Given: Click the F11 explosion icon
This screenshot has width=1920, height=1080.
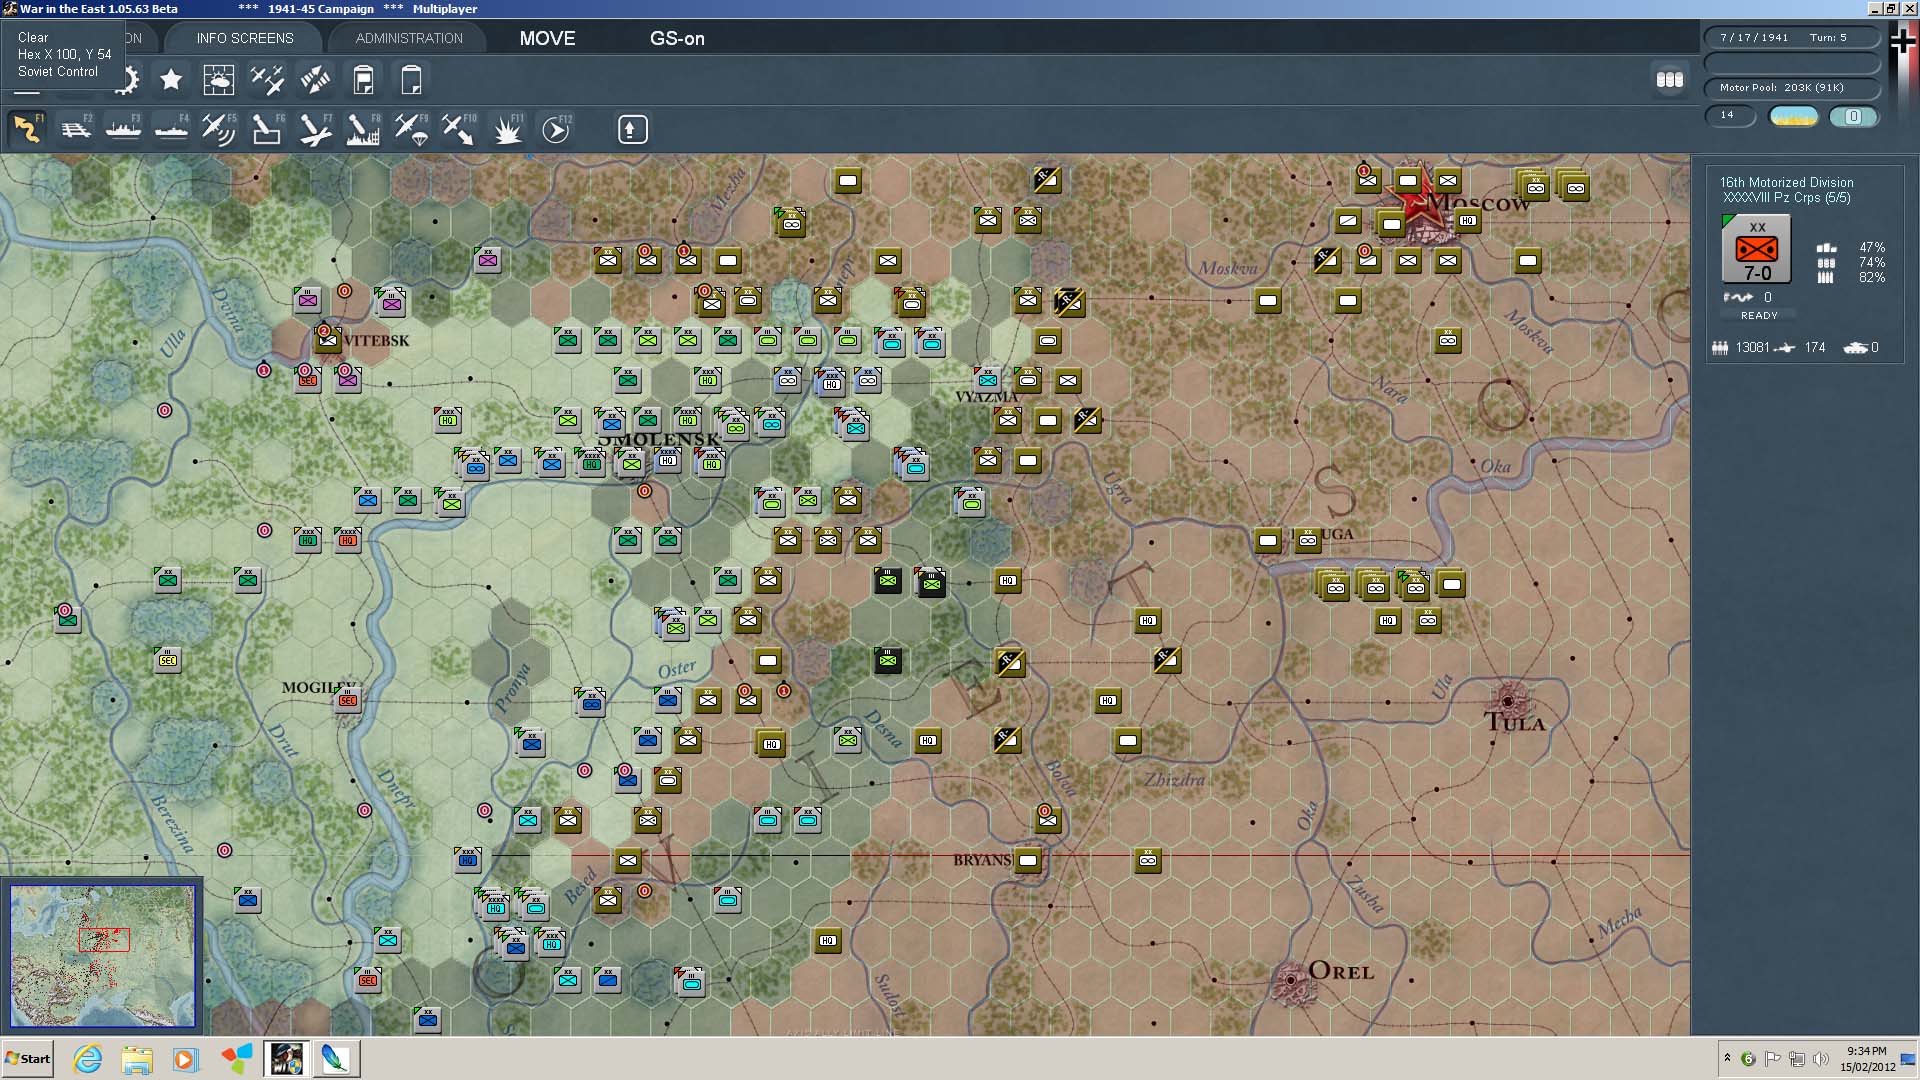Looking at the screenshot, I should pyautogui.click(x=507, y=129).
